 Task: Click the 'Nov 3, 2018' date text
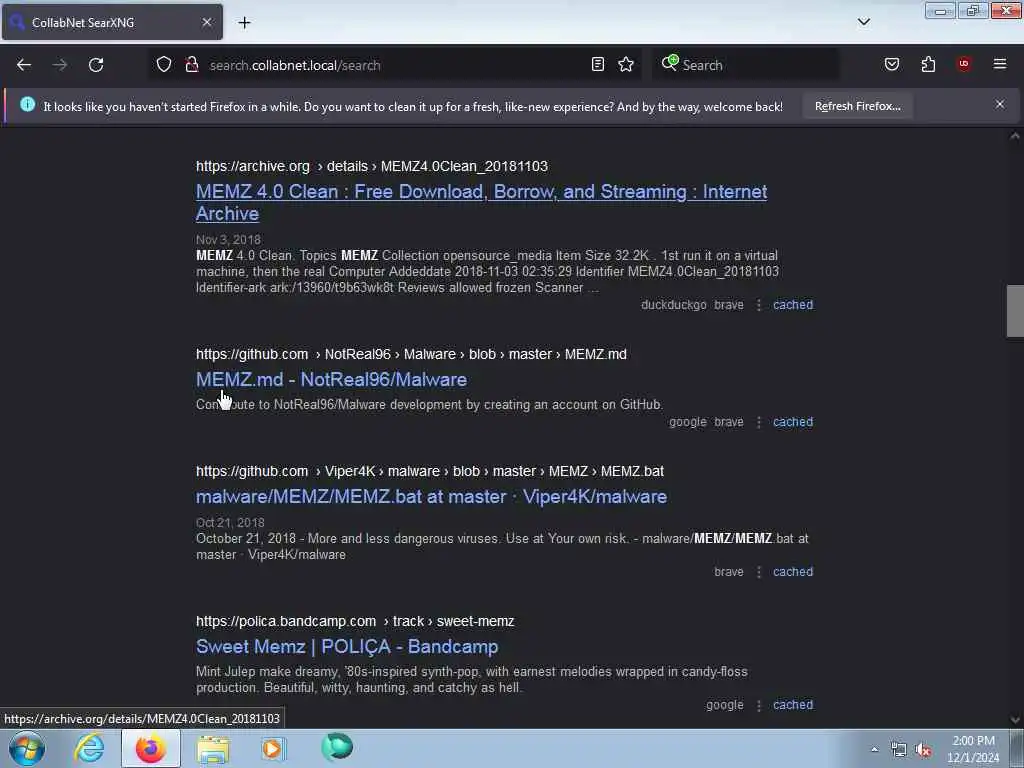tap(228, 240)
